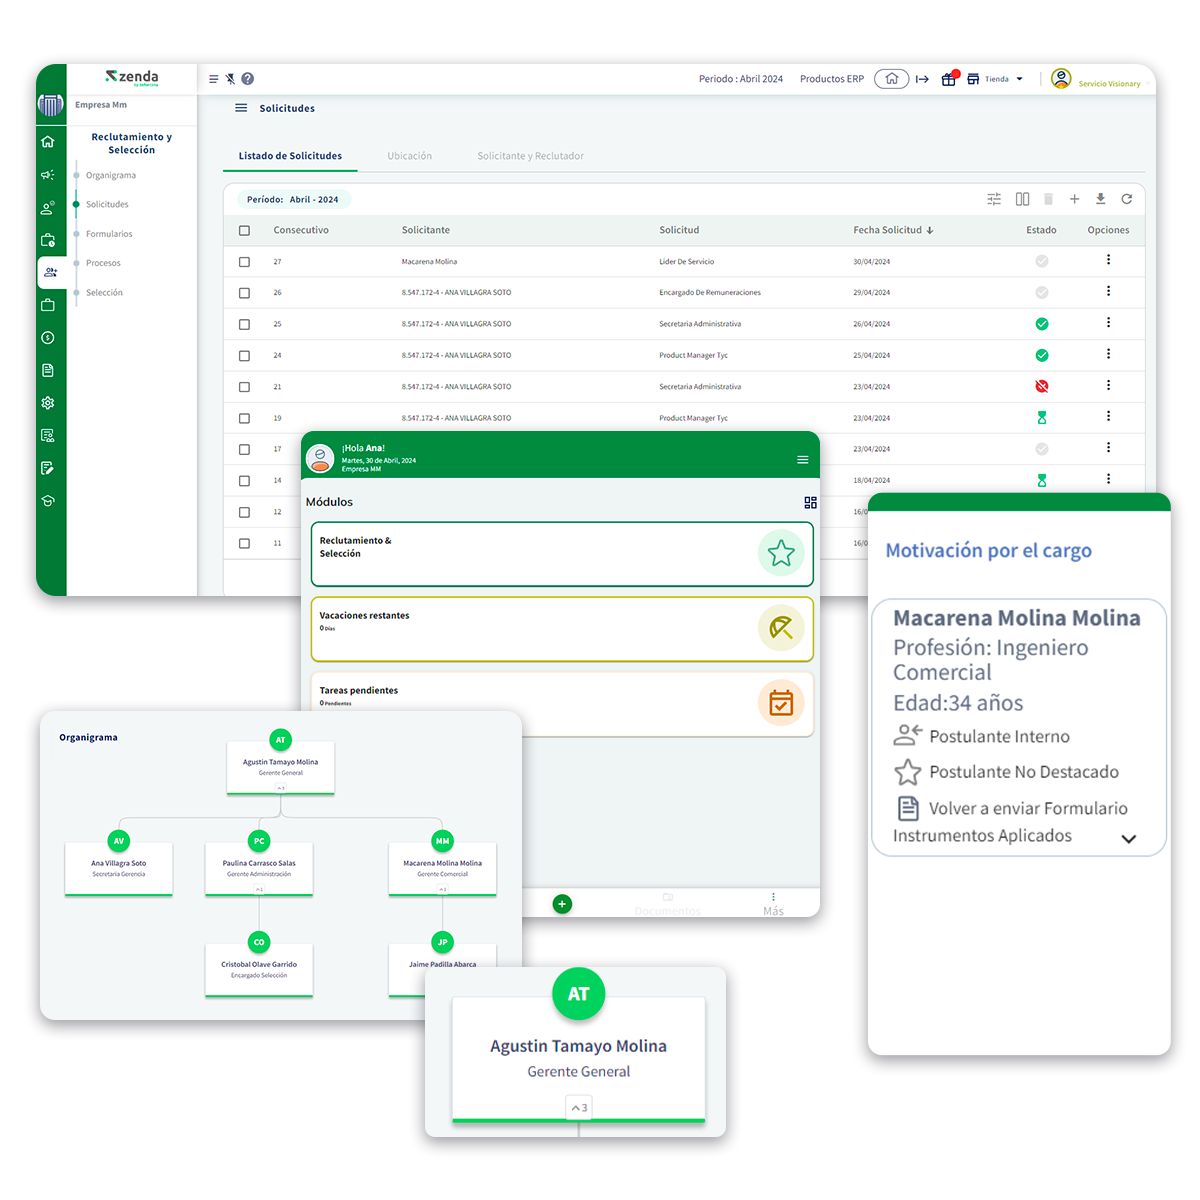
Task: Check the select-all checkbox in the table header
Action: [244, 231]
